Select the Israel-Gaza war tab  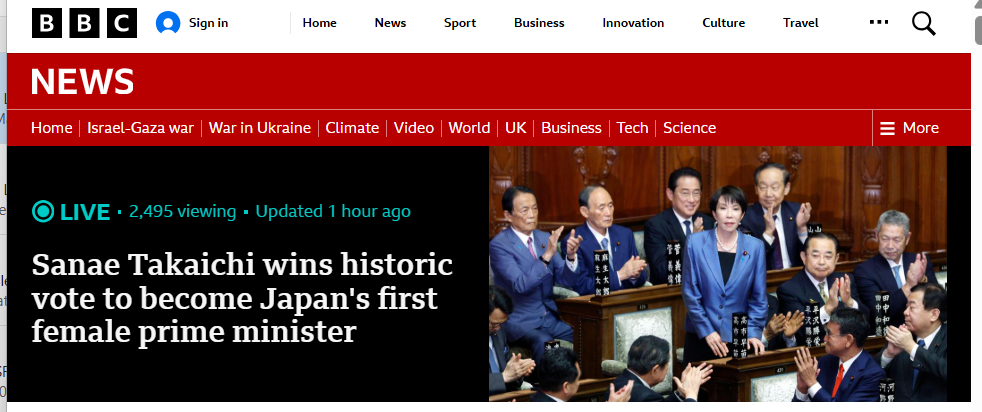[140, 128]
